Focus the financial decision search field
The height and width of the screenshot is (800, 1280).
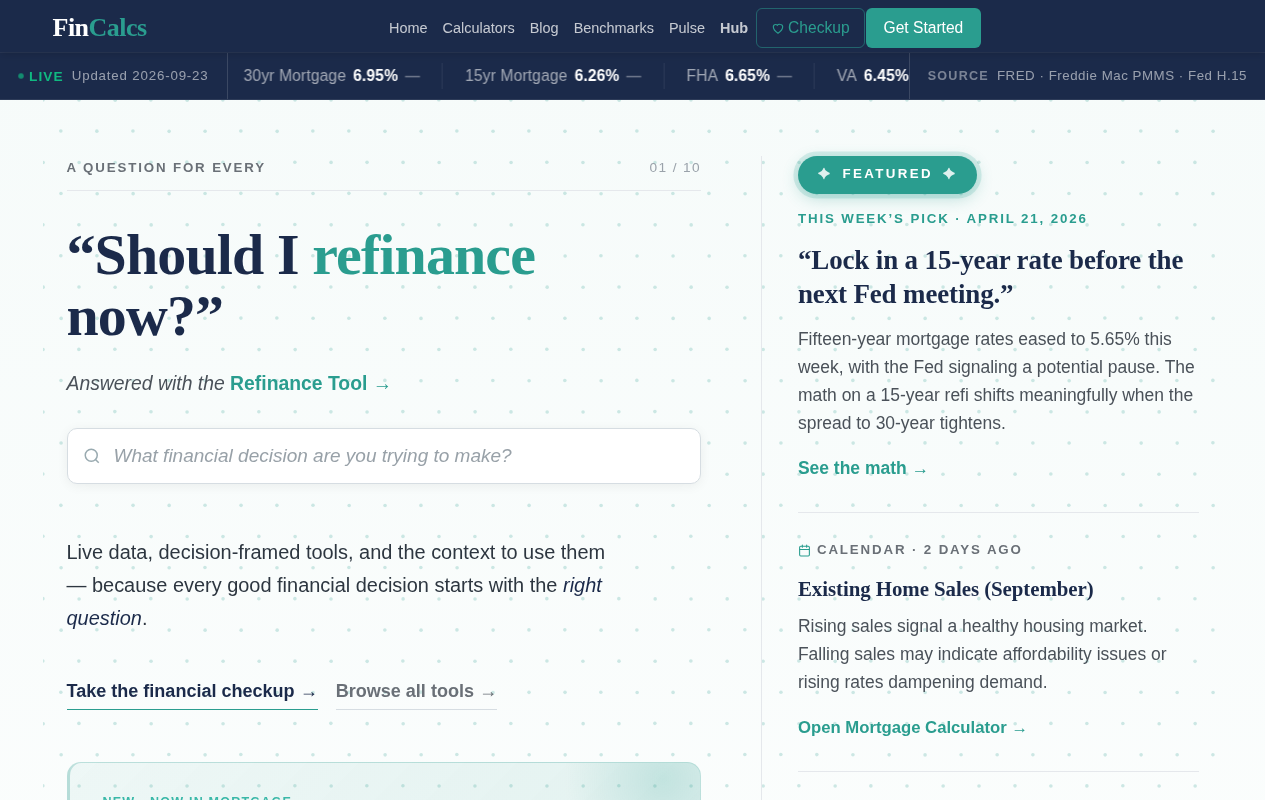tap(384, 456)
